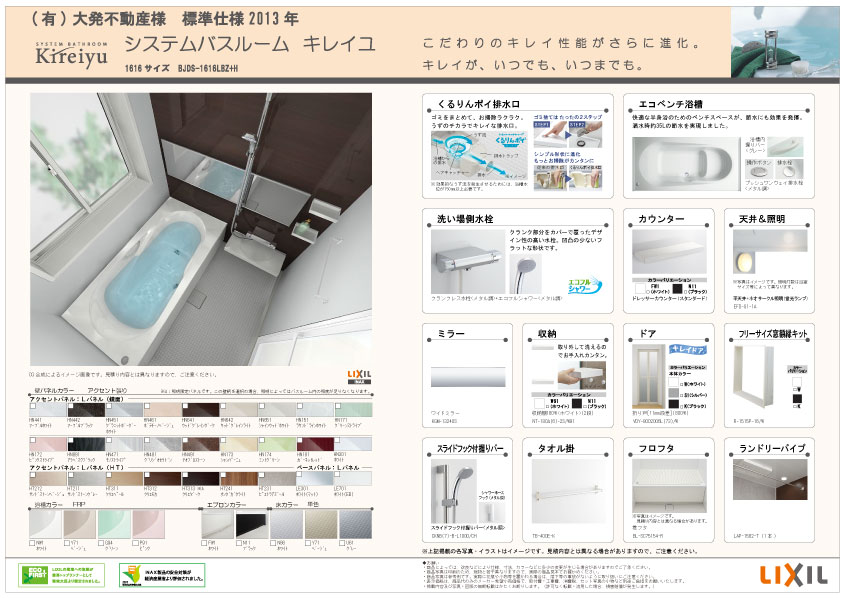This screenshot has height=598, width=846.
Task: Select the white storage color variation swatch
Action: coord(540,403)
